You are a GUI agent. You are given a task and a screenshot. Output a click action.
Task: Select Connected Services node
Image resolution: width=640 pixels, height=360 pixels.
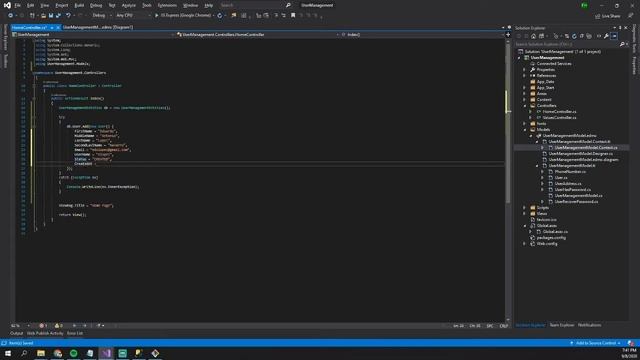553,64
